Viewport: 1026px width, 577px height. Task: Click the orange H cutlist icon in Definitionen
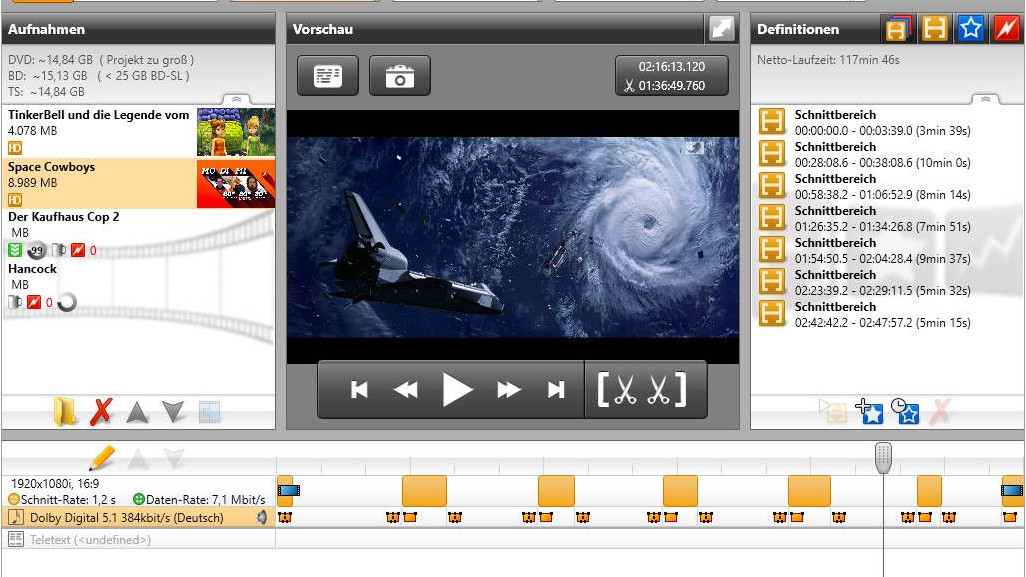[772, 119]
